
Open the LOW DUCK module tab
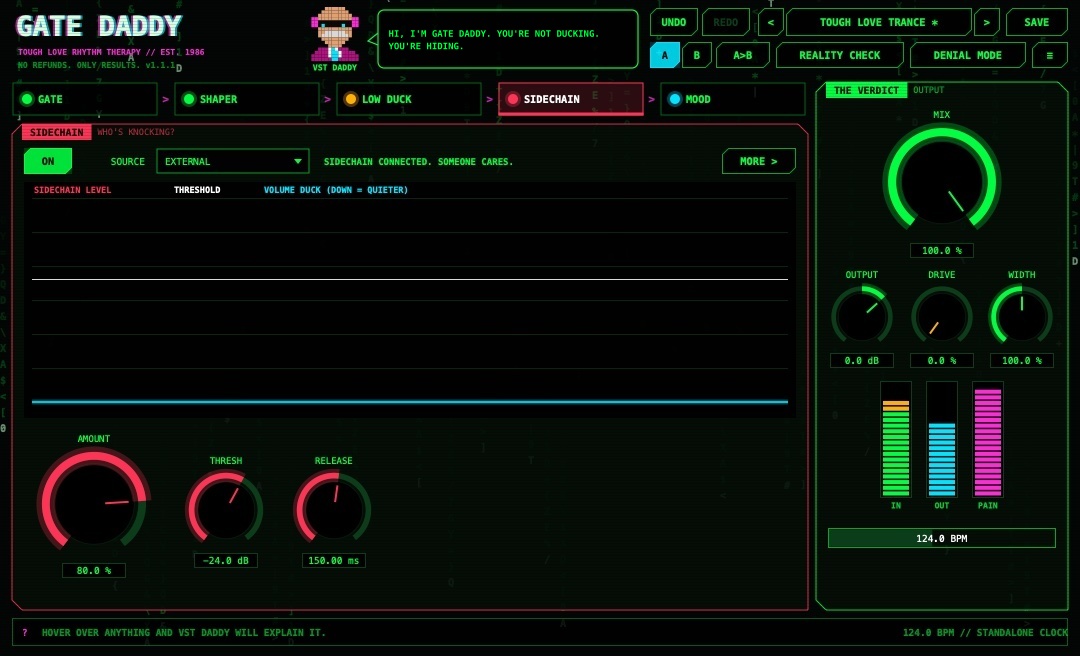408,99
